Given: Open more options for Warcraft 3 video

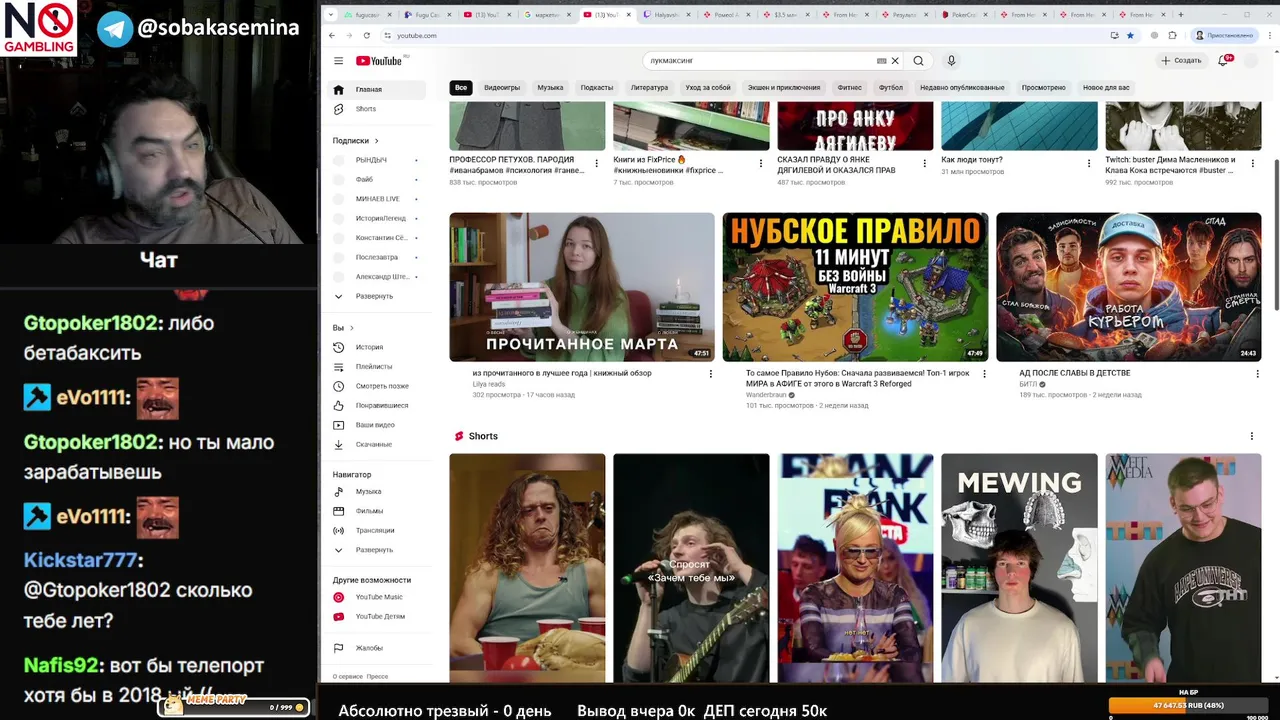Looking at the screenshot, I should pyautogui.click(x=984, y=374).
